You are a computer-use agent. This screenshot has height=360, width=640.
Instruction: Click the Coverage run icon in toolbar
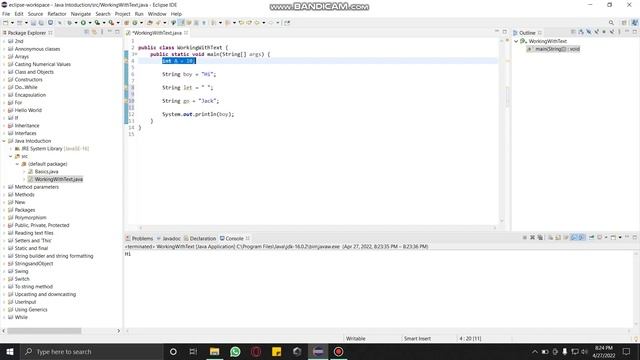tap(97, 23)
